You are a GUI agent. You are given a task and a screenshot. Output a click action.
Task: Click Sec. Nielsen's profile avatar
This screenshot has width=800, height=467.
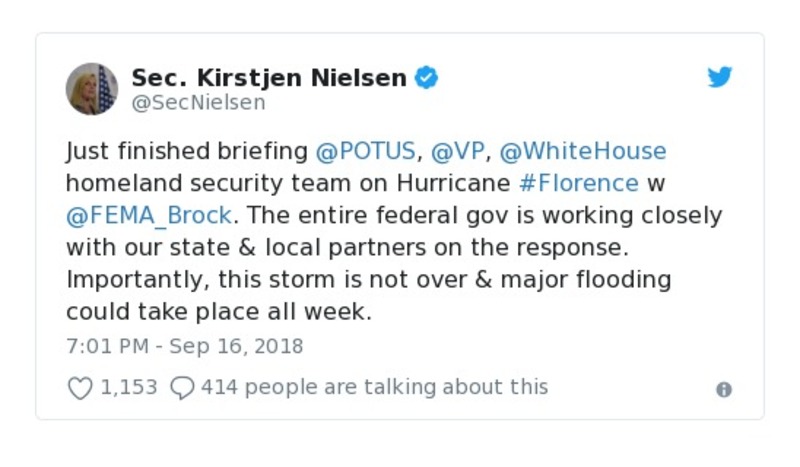point(92,89)
